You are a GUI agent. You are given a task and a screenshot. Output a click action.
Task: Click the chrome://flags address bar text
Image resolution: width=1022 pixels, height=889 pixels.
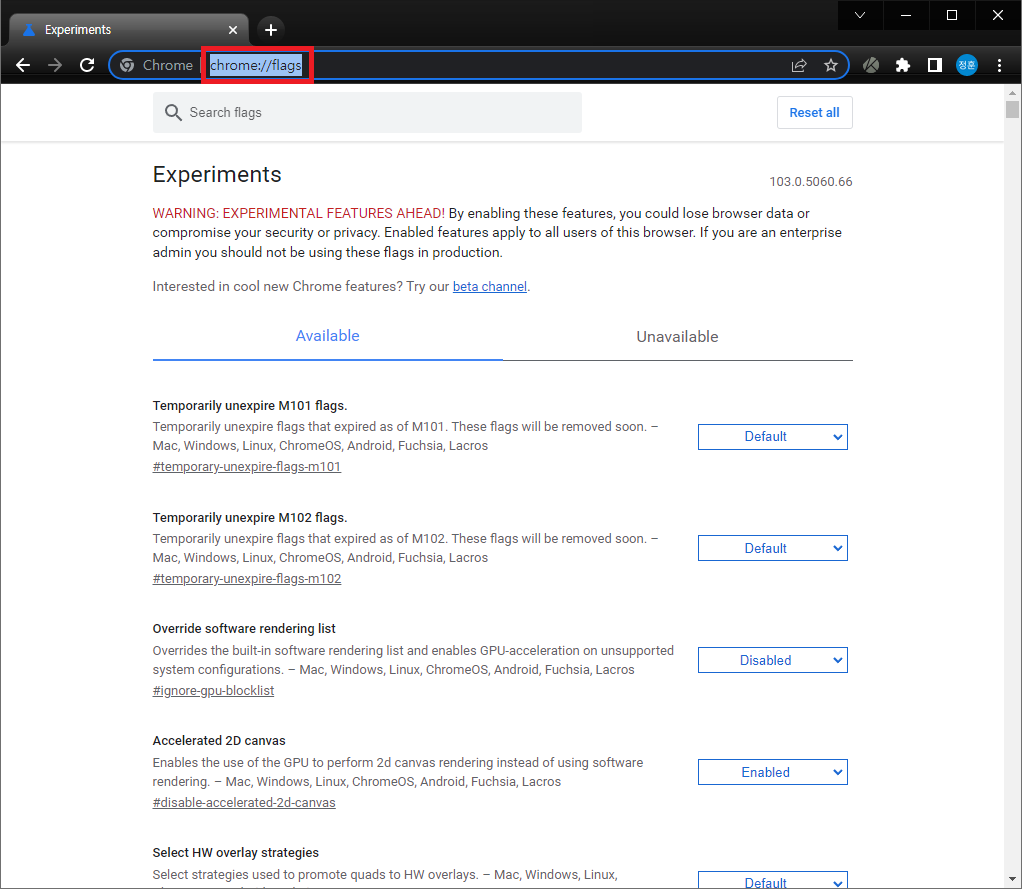256,65
